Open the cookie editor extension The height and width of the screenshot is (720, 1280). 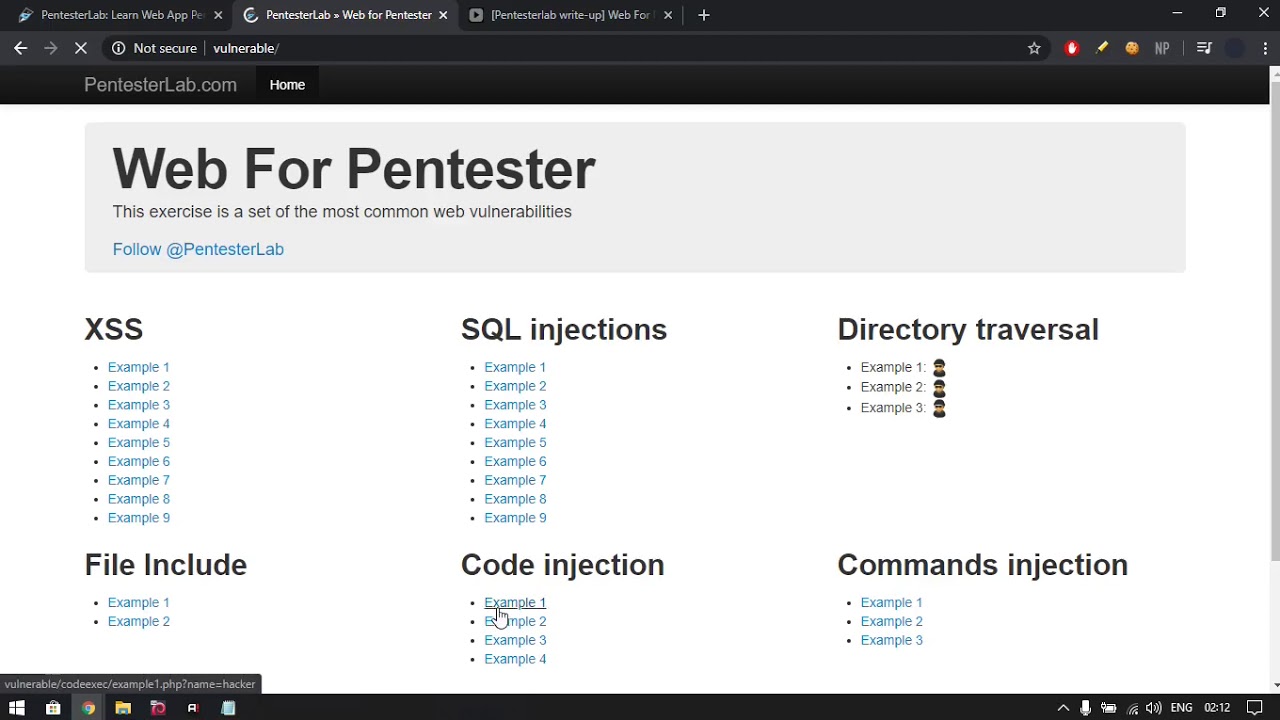tap(1132, 48)
